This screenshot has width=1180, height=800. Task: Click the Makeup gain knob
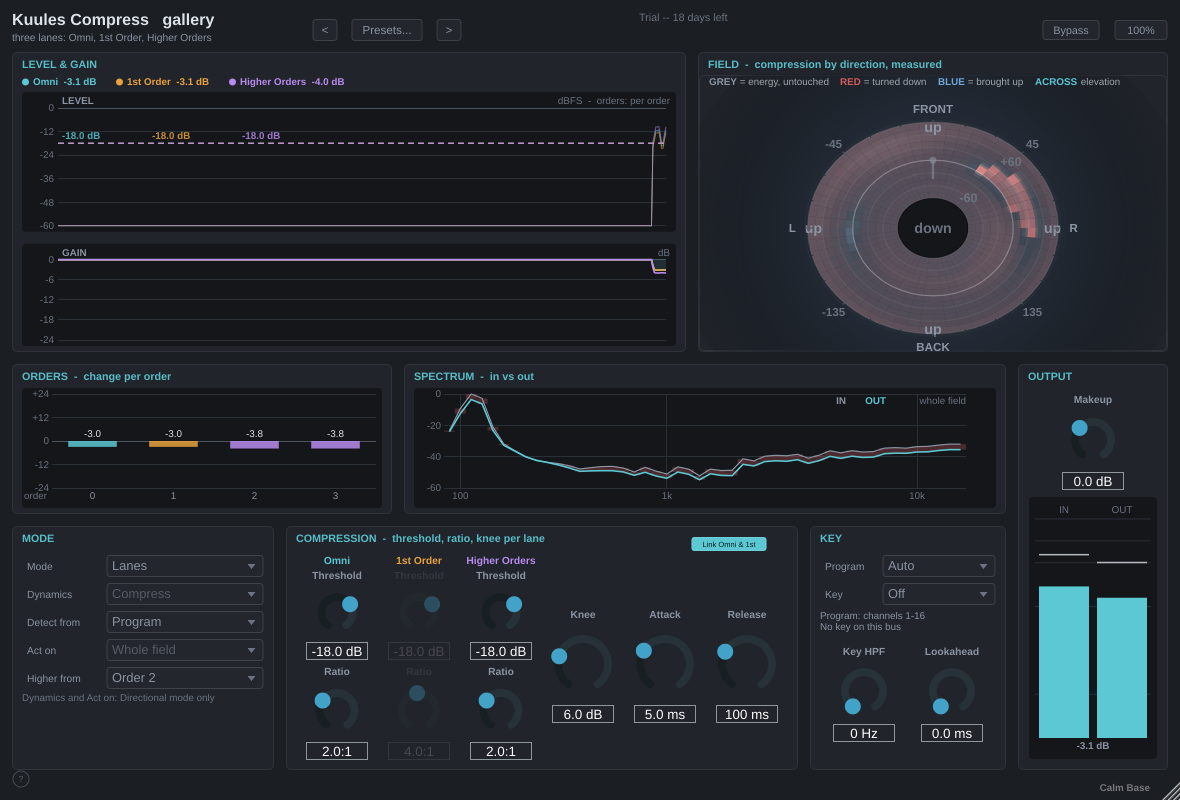click(1092, 439)
